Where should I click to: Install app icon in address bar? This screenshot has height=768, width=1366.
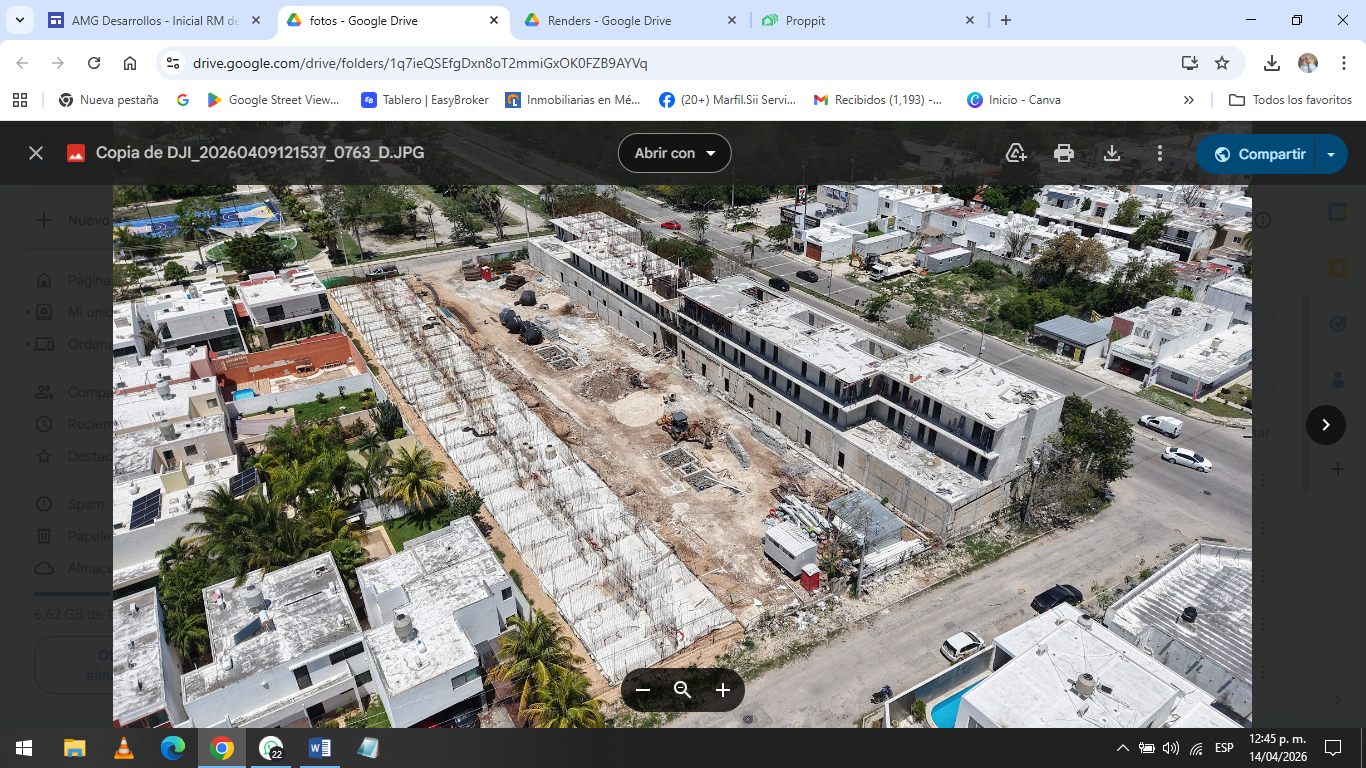1190,63
